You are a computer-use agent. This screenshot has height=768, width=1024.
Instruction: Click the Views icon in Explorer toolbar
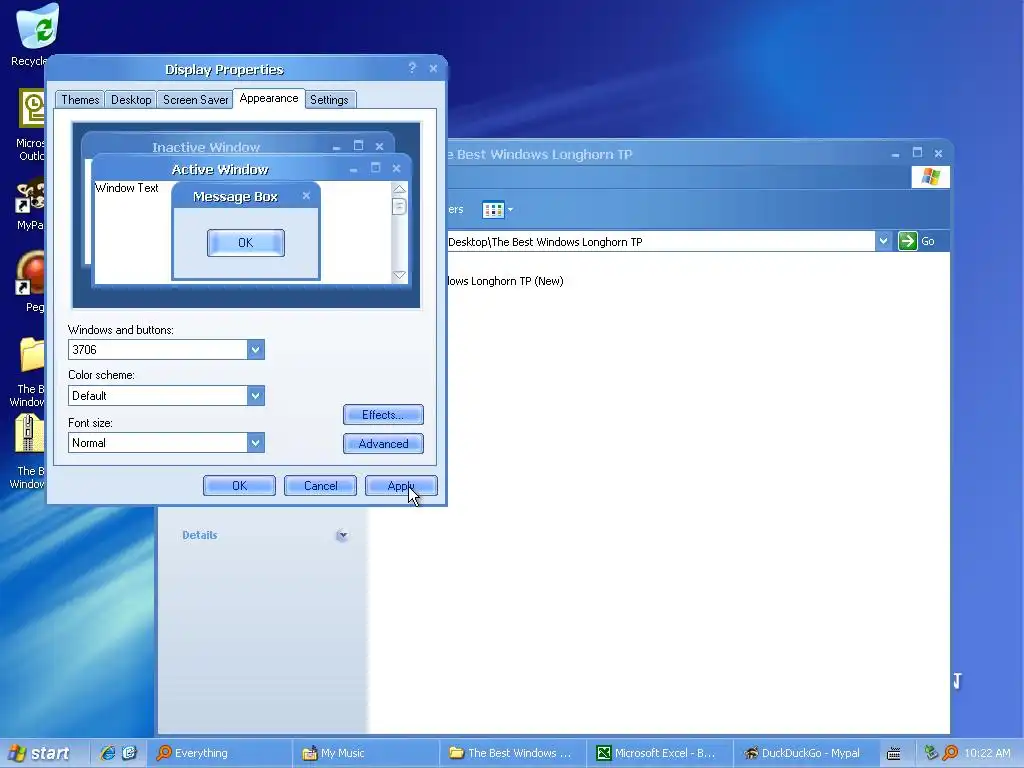coord(493,210)
